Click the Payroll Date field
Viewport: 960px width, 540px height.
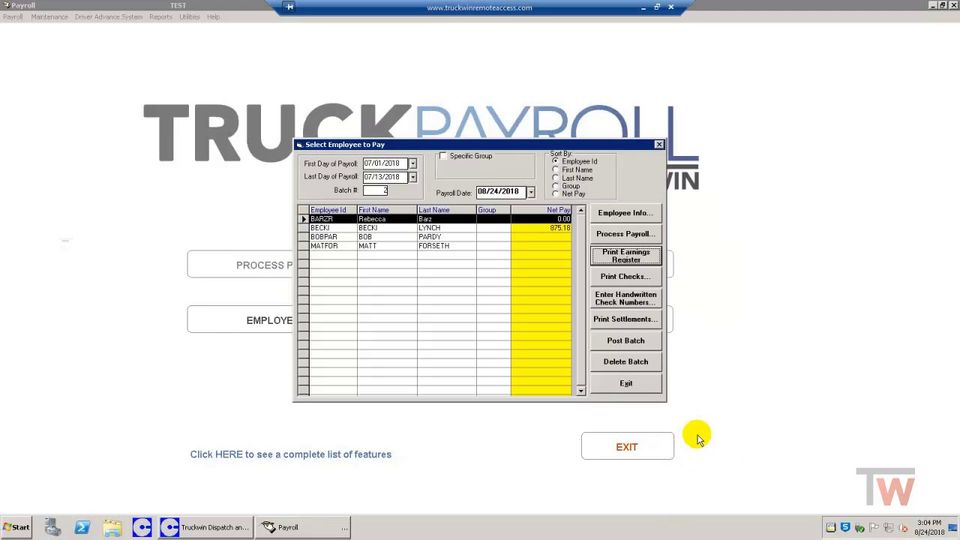[x=501, y=192]
